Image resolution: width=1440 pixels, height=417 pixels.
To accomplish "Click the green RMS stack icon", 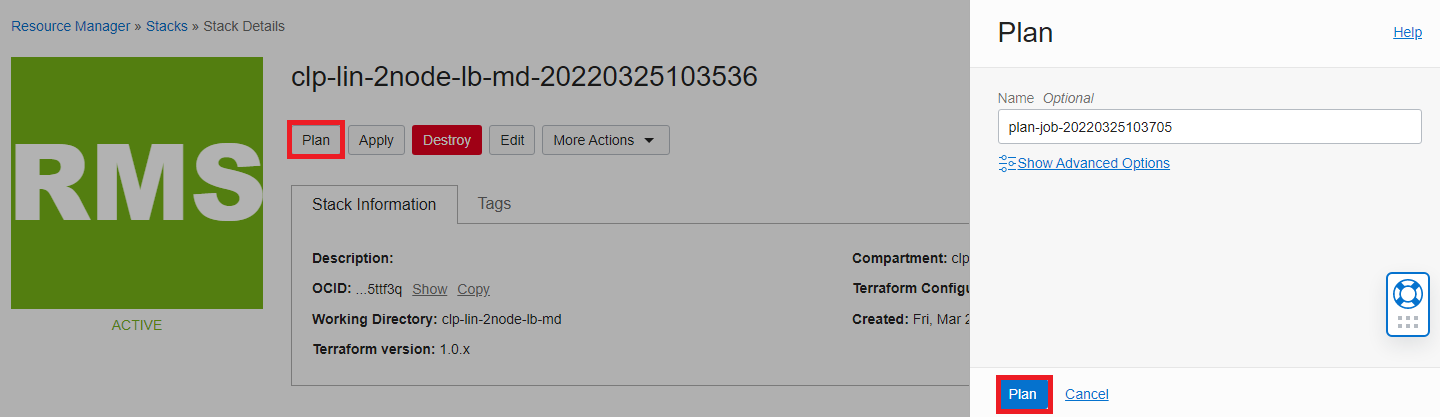I will coord(137,183).
